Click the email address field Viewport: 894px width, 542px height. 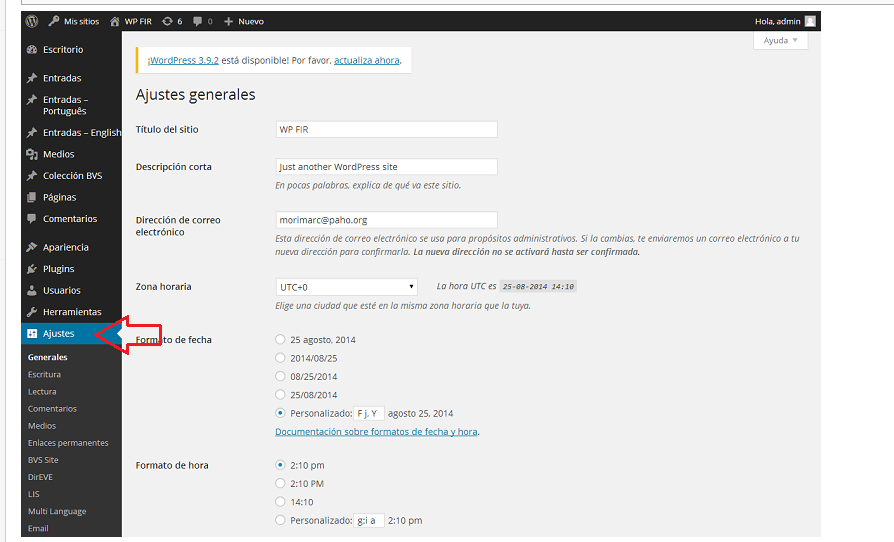tap(387, 220)
